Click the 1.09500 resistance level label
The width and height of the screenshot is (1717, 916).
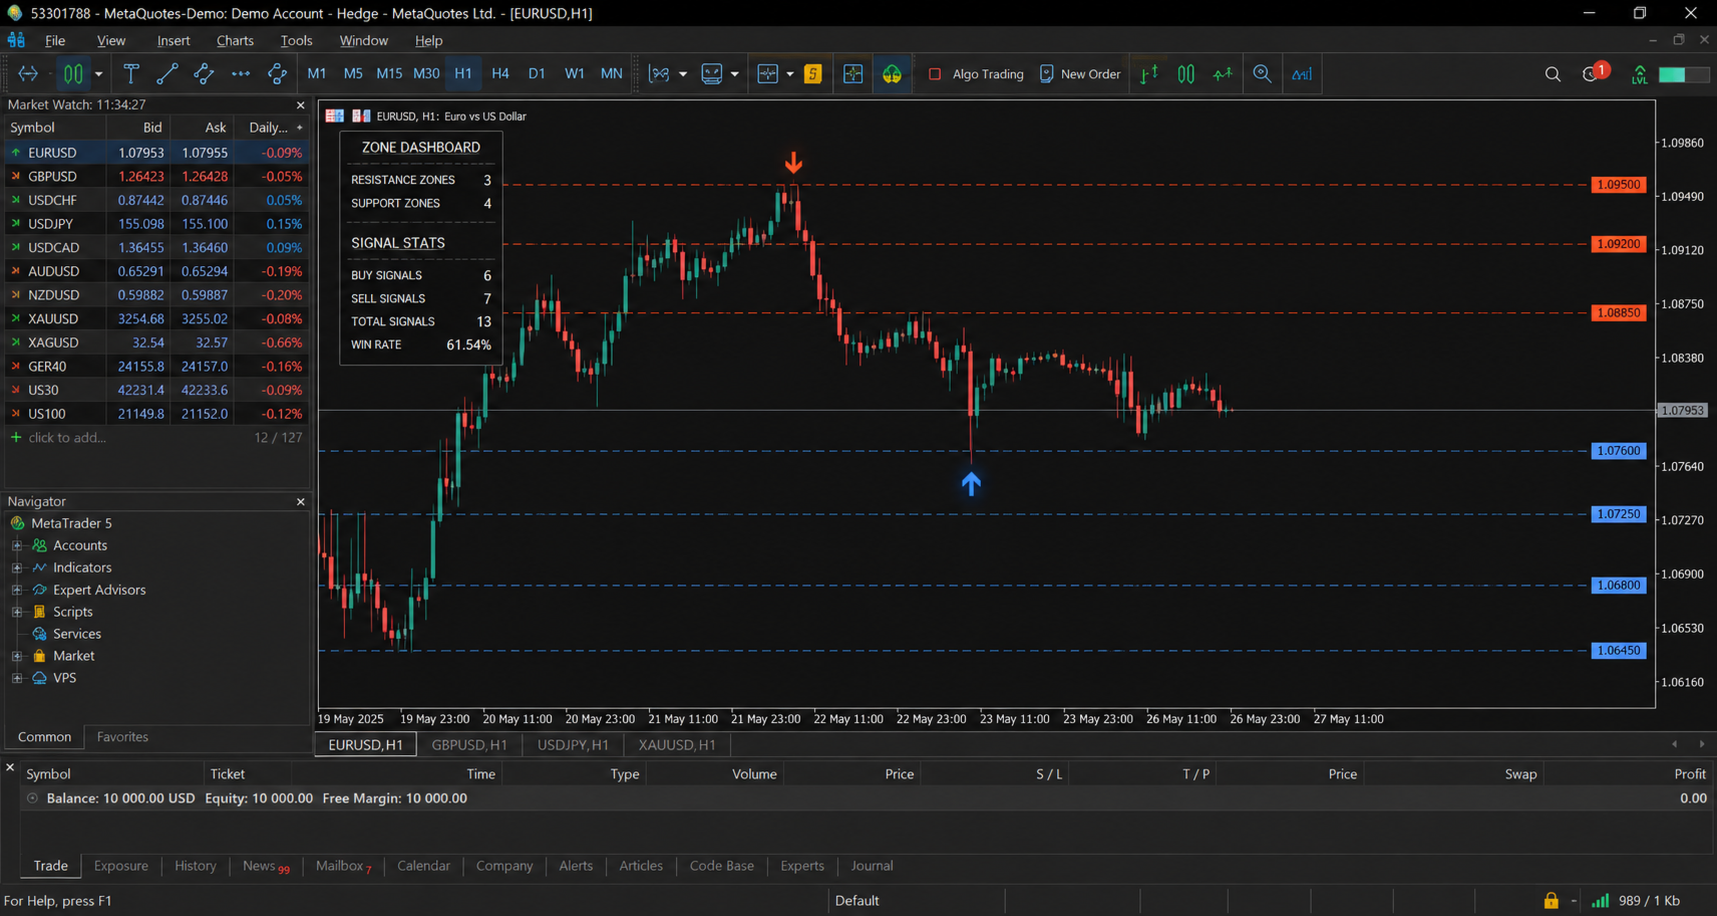pyautogui.click(x=1618, y=185)
